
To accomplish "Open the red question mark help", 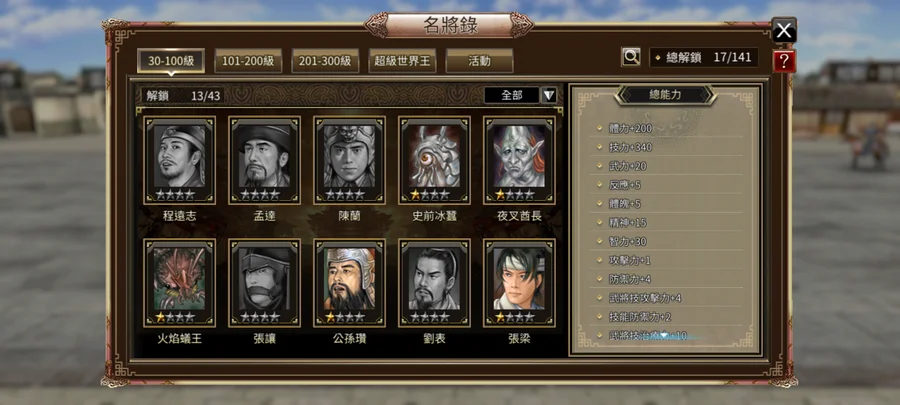I will pos(784,61).
